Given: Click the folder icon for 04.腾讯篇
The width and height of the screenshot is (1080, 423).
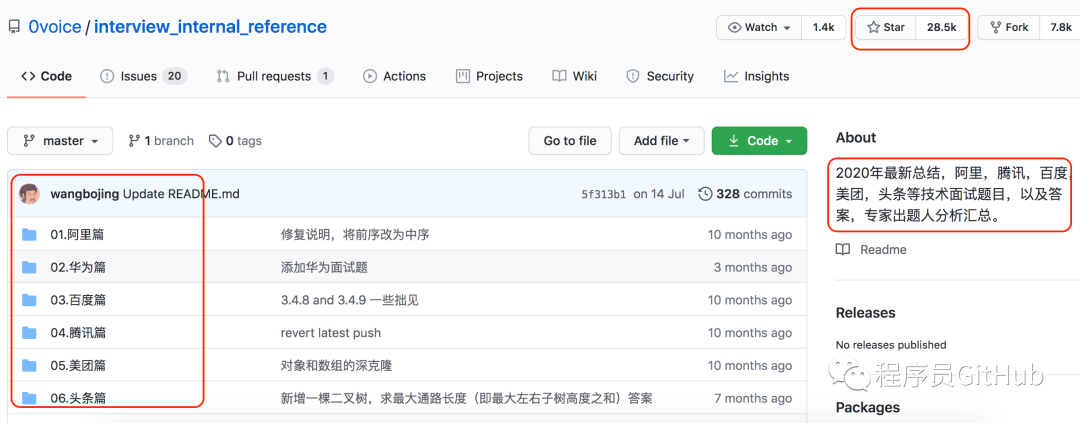Looking at the screenshot, I should (x=29, y=333).
